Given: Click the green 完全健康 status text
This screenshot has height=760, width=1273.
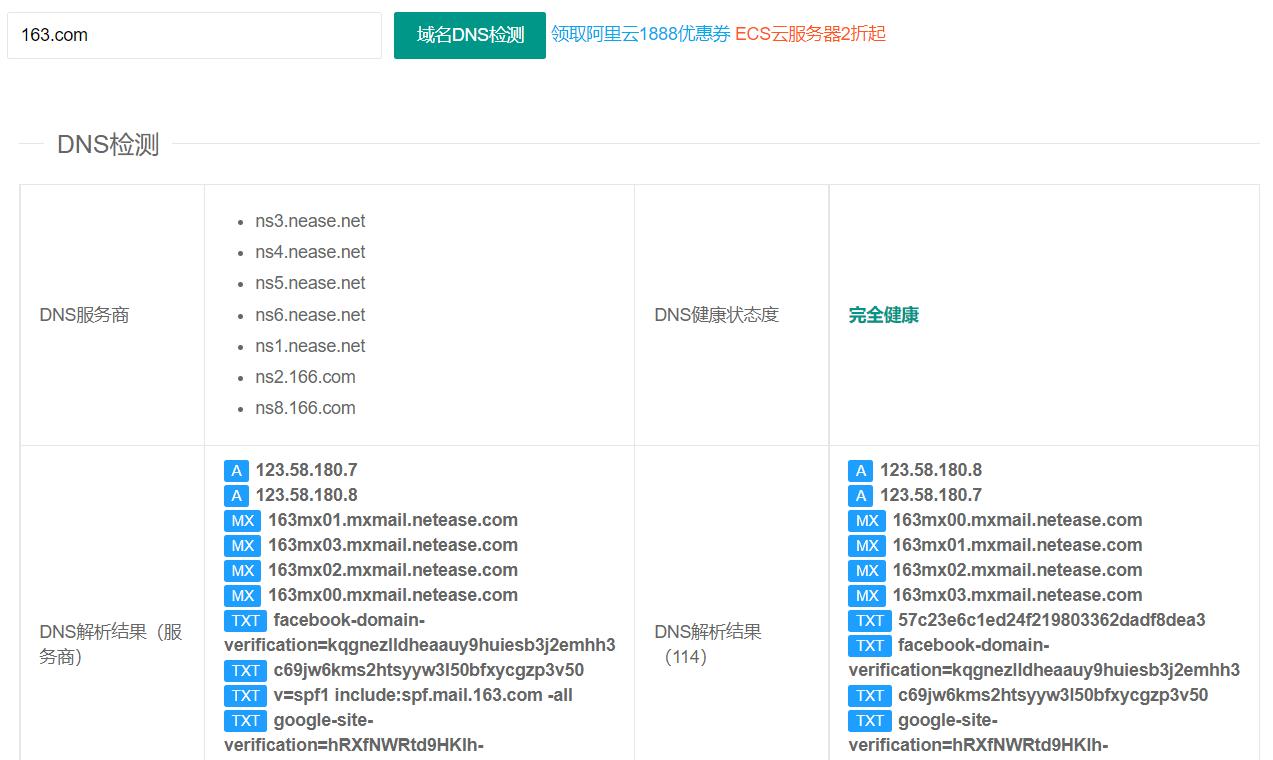Looking at the screenshot, I should [884, 315].
